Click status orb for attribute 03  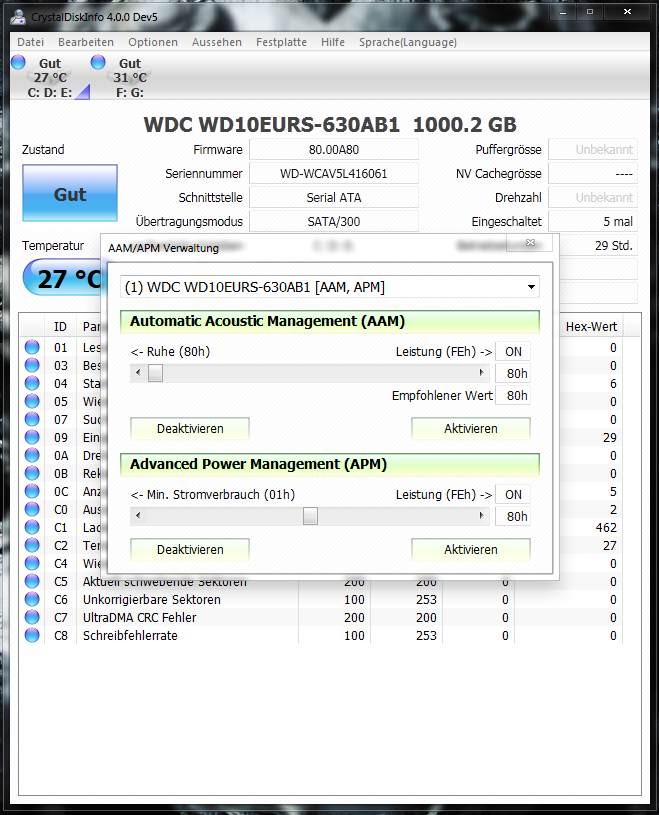point(32,365)
